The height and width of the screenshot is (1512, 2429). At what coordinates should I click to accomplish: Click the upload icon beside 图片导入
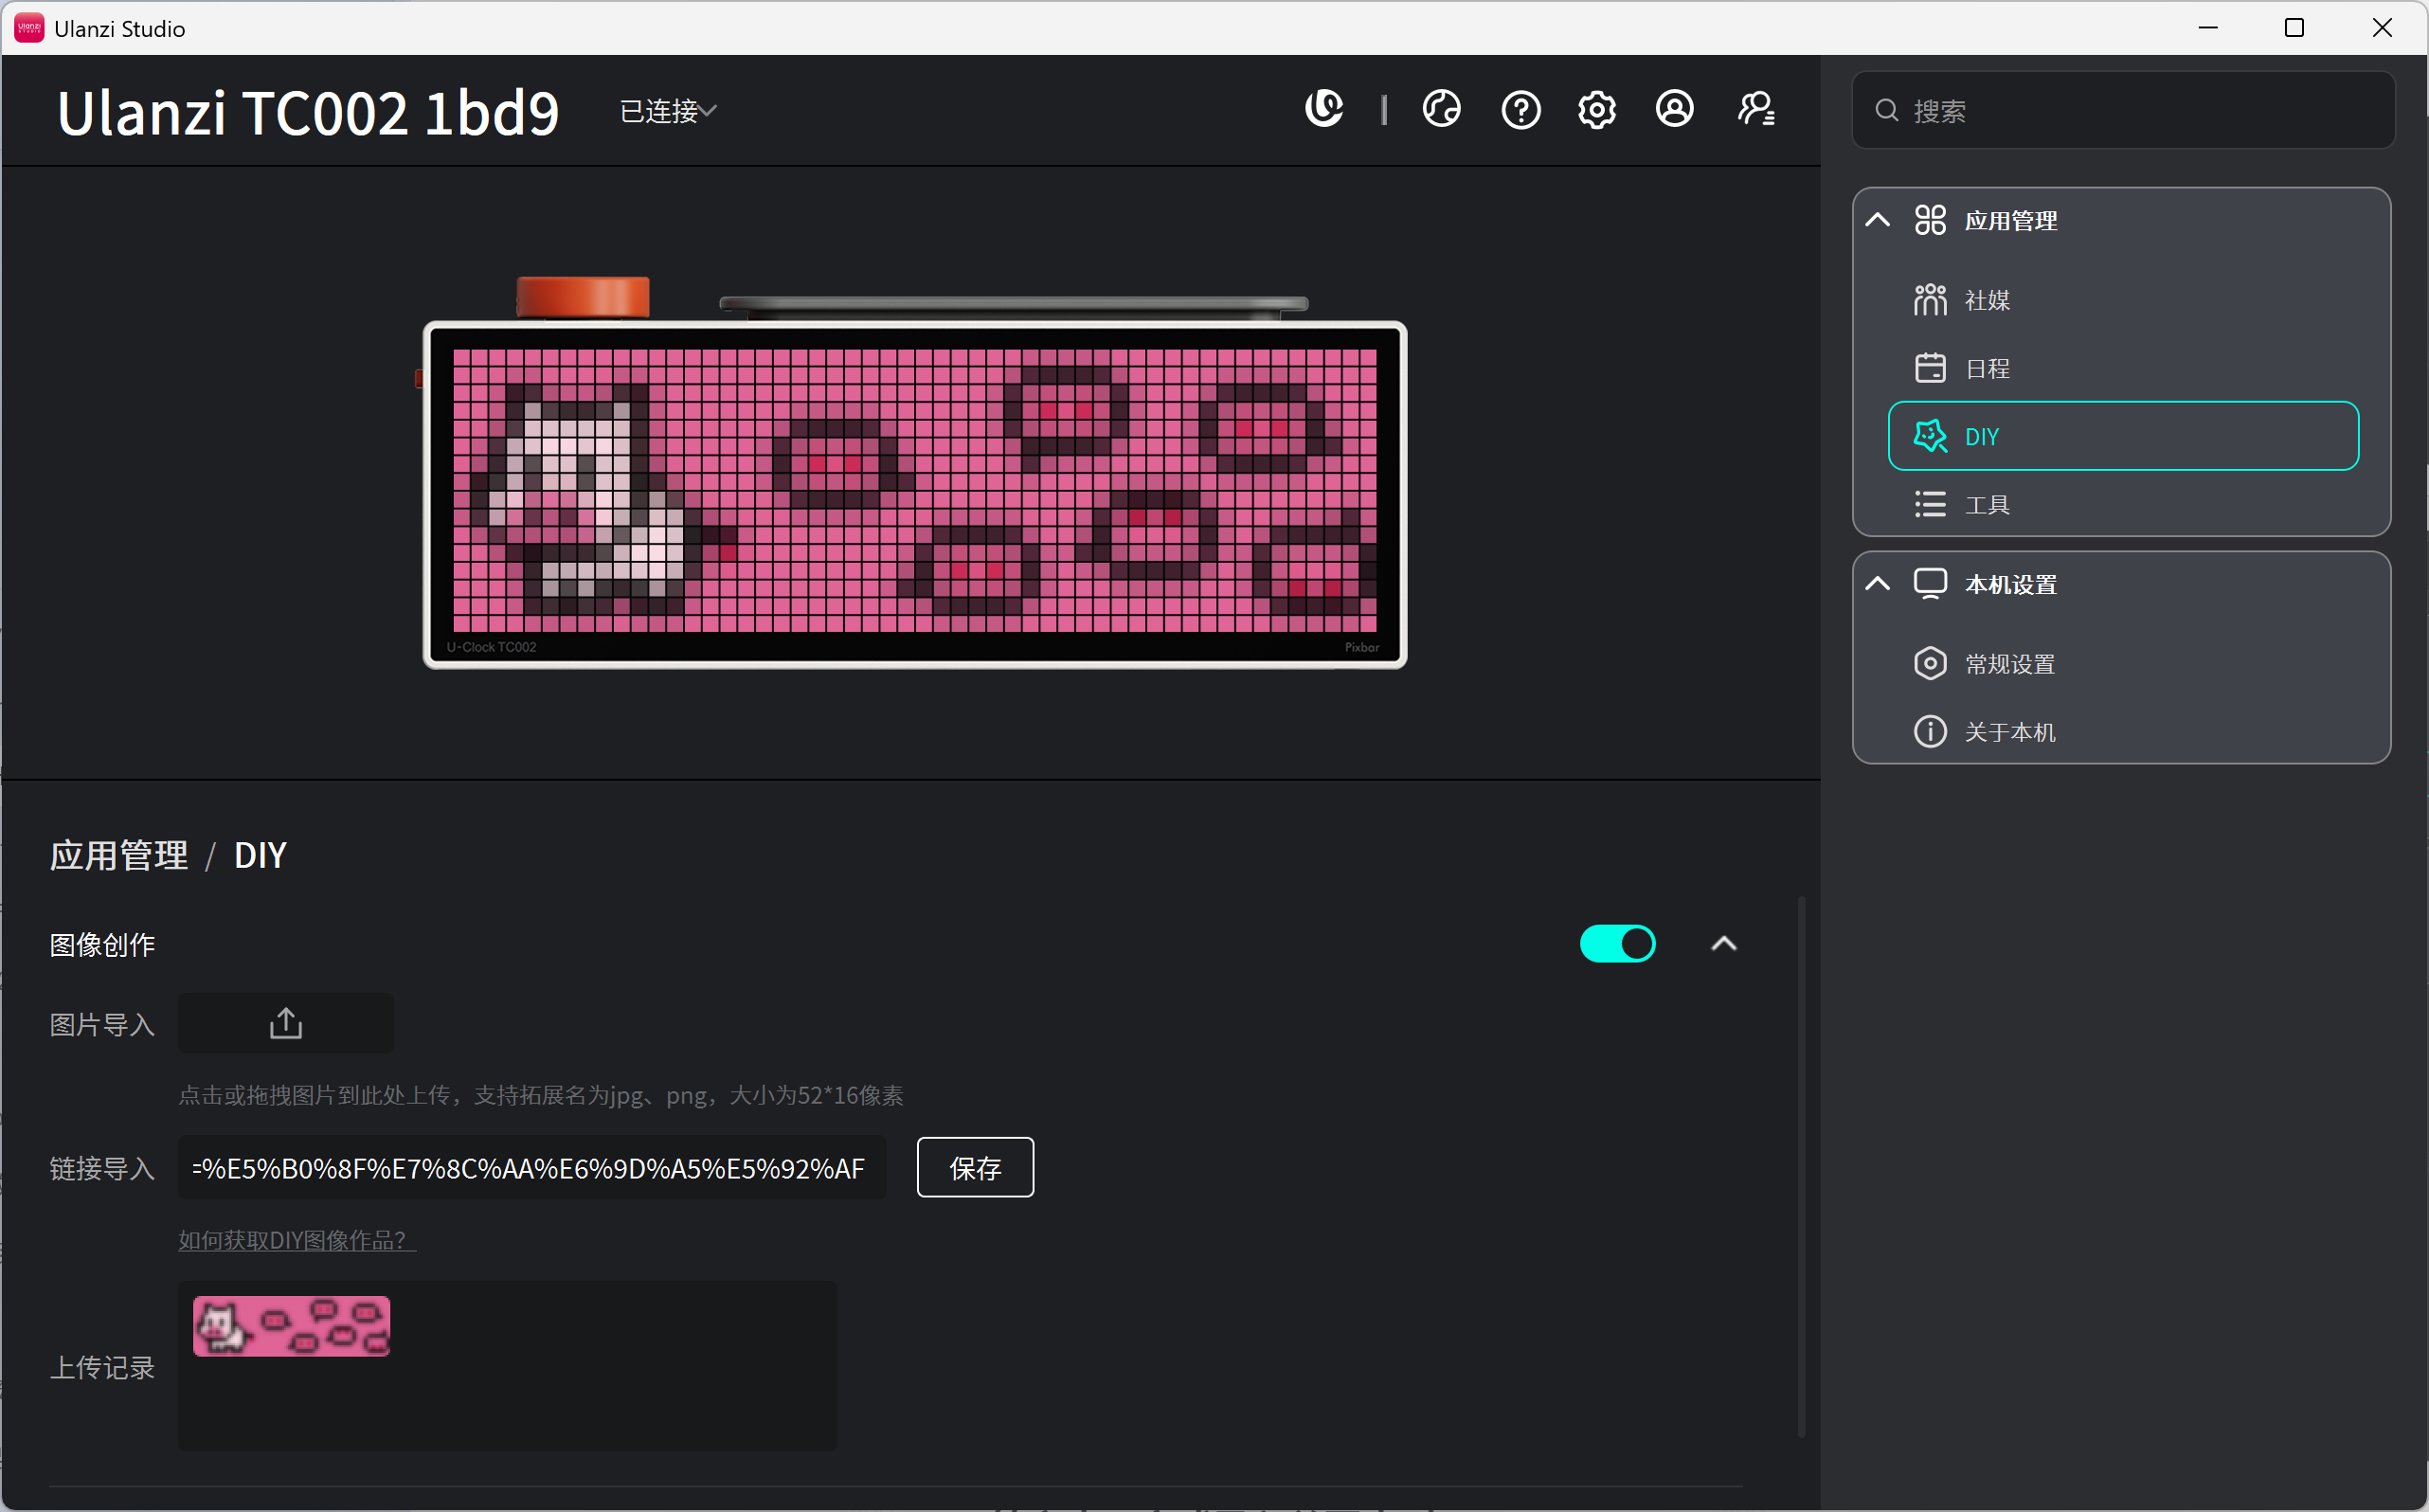pos(286,1022)
